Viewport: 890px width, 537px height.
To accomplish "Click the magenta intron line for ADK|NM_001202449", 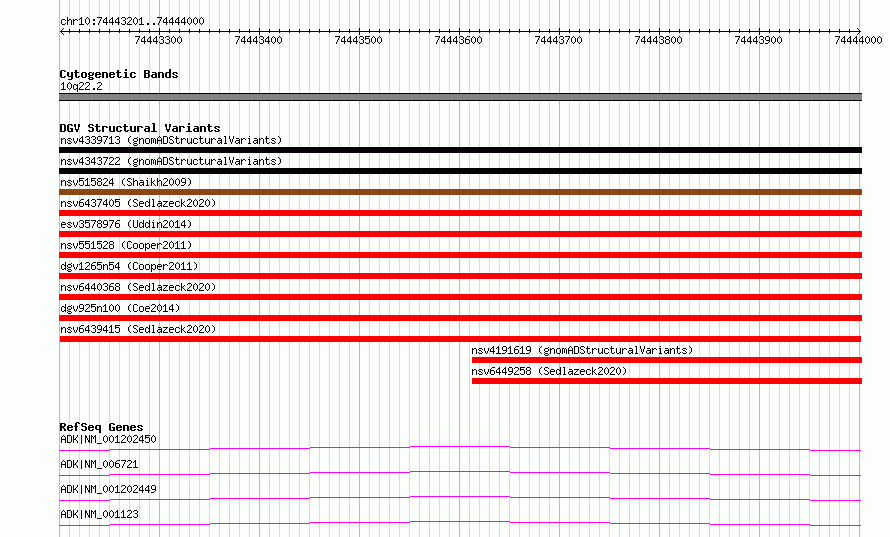I will [x=460, y=498].
